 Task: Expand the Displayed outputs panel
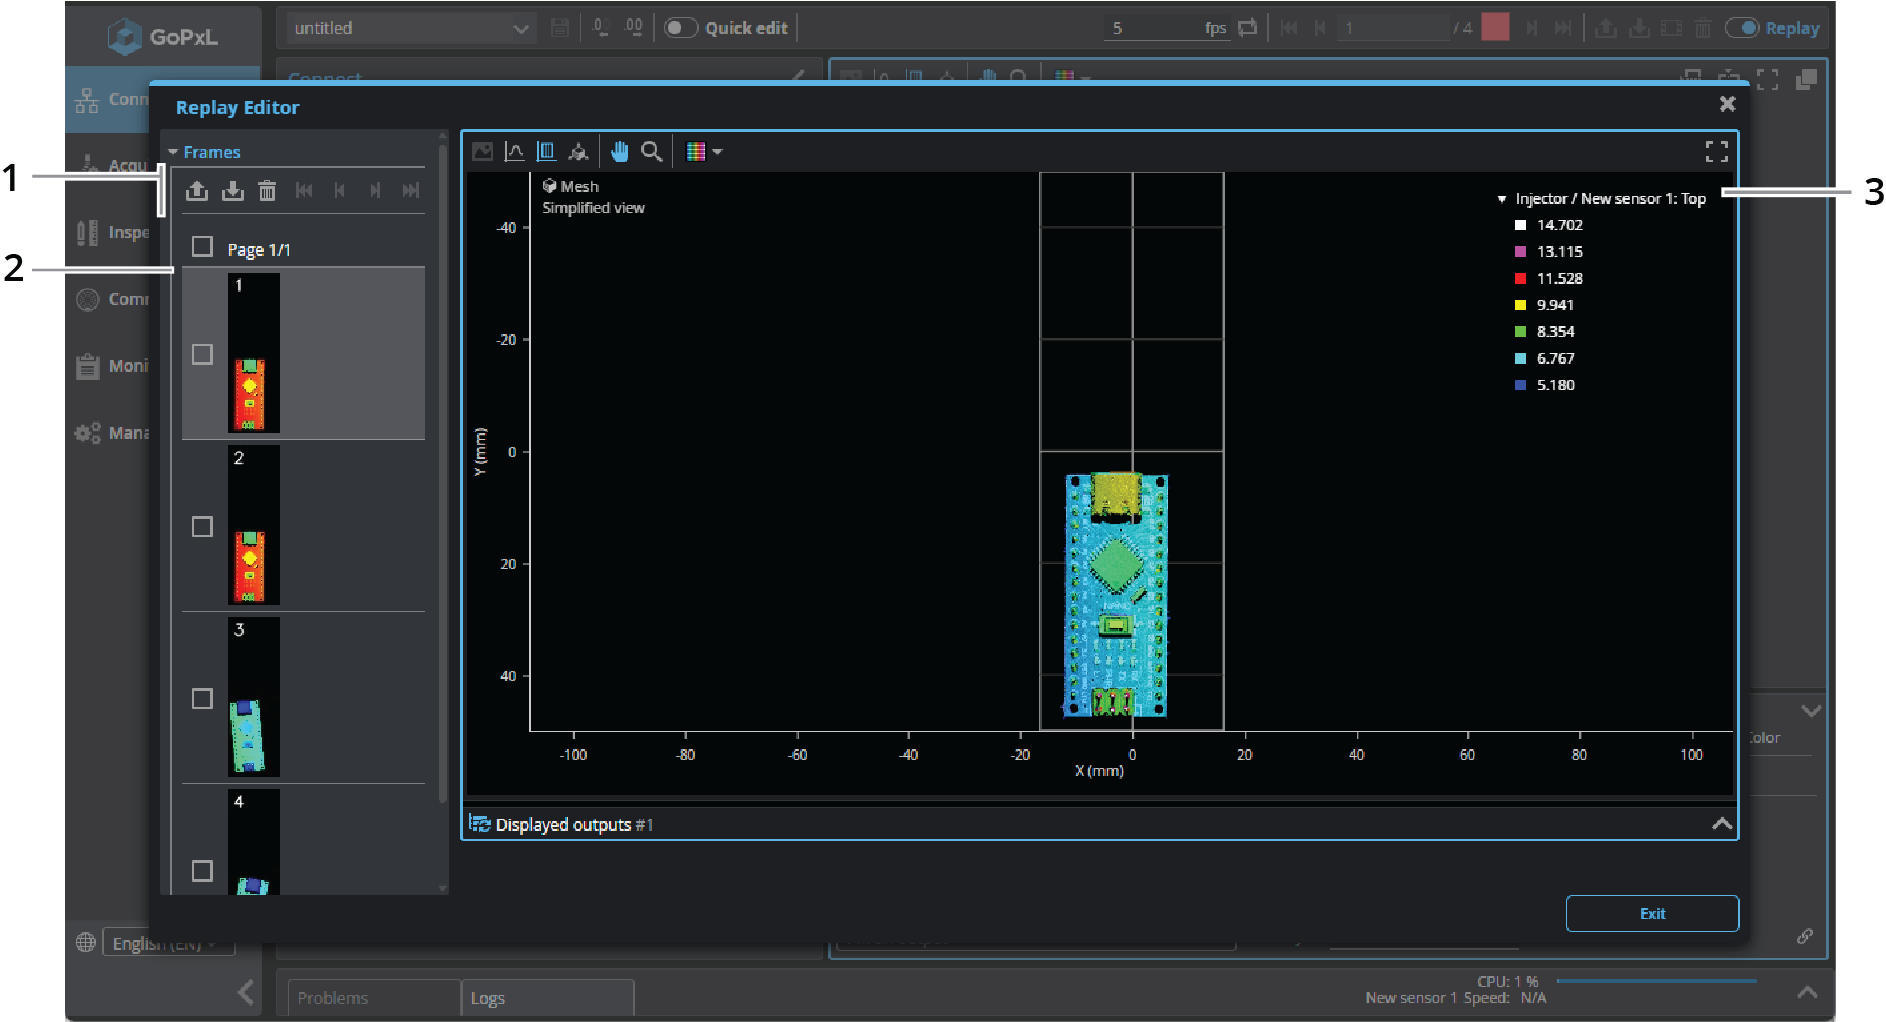[x=1721, y=824]
